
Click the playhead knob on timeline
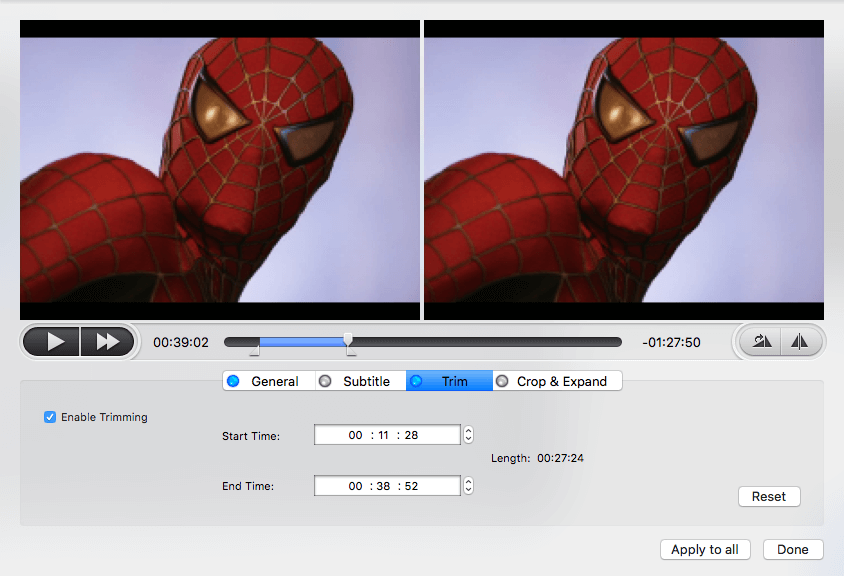pos(348,340)
